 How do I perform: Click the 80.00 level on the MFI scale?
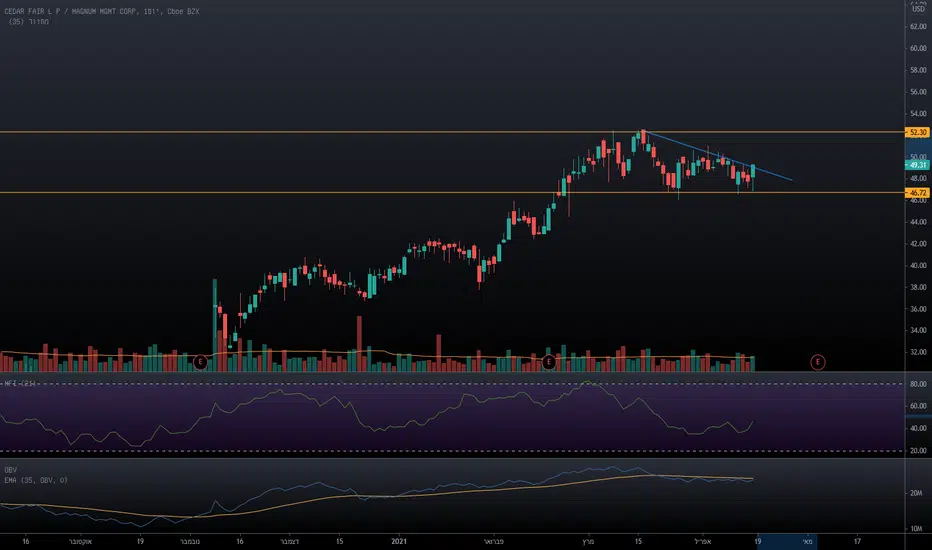(x=918, y=384)
